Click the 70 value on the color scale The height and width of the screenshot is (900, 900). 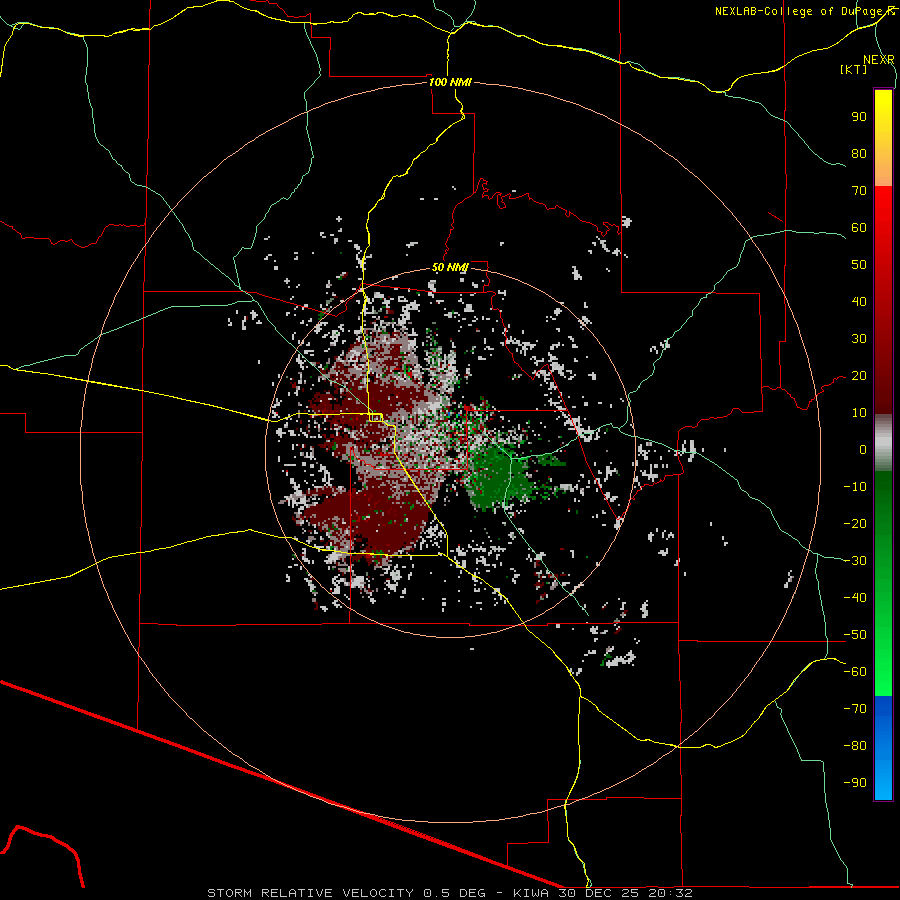pyautogui.click(x=859, y=191)
